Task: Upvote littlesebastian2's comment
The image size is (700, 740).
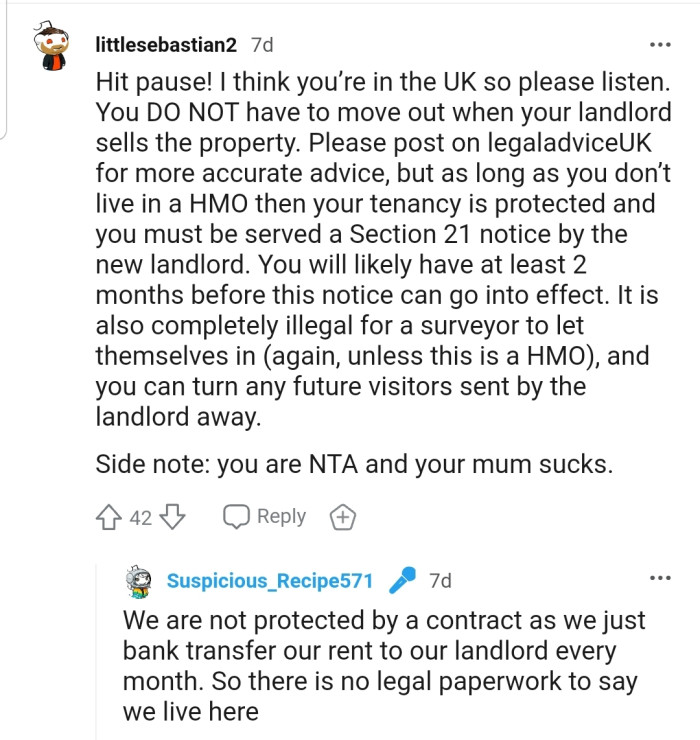Action: coord(109,517)
